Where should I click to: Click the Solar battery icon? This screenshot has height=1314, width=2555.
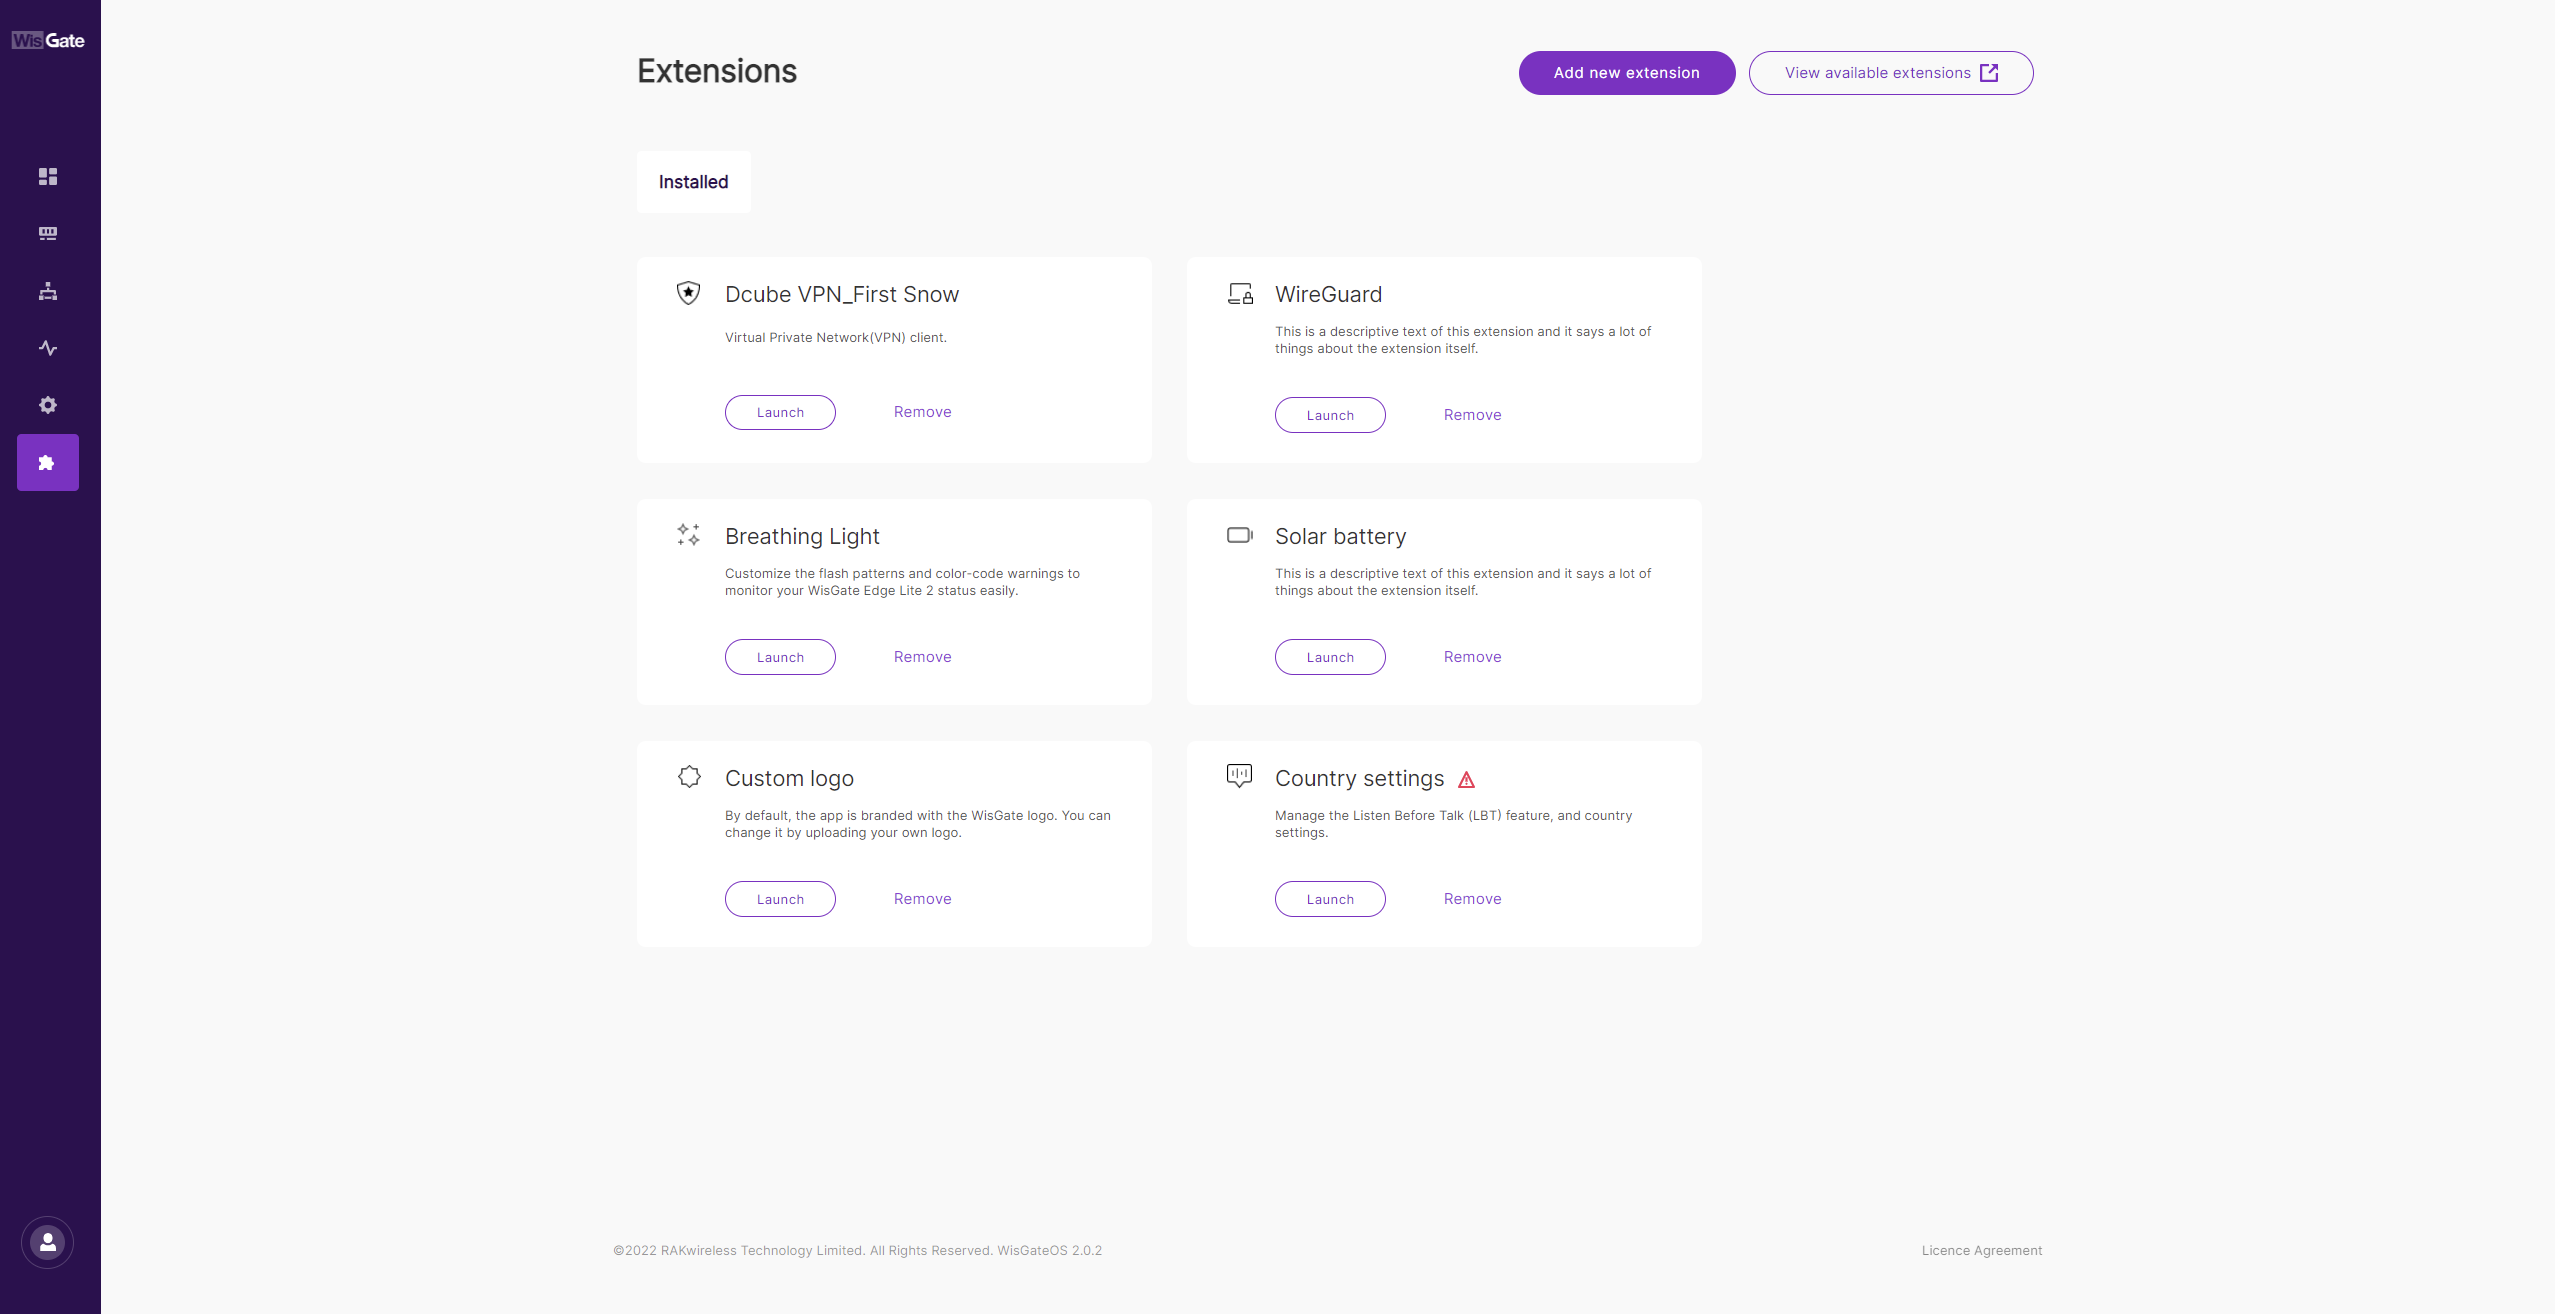[1239, 535]
